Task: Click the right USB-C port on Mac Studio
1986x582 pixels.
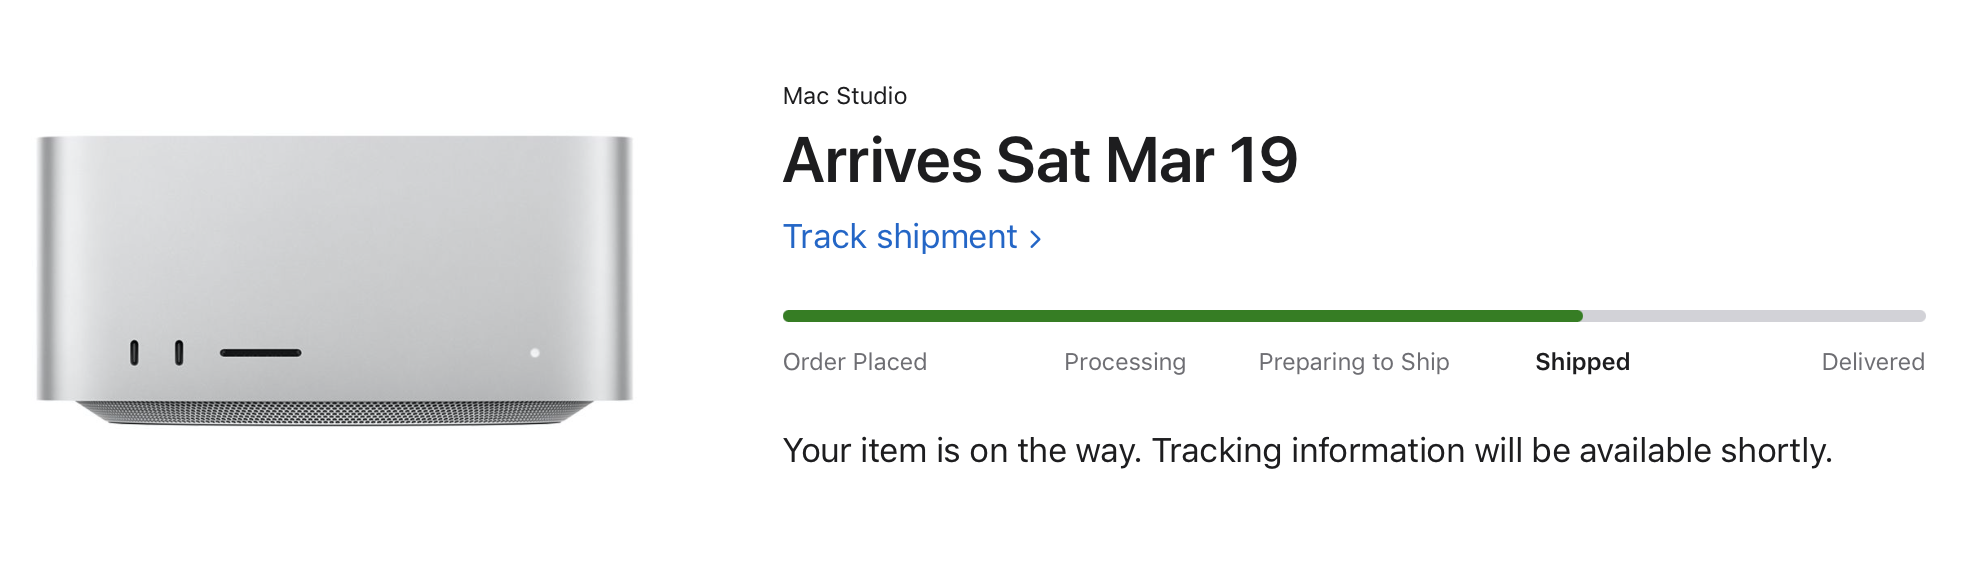Action: [x=179, y=352]
